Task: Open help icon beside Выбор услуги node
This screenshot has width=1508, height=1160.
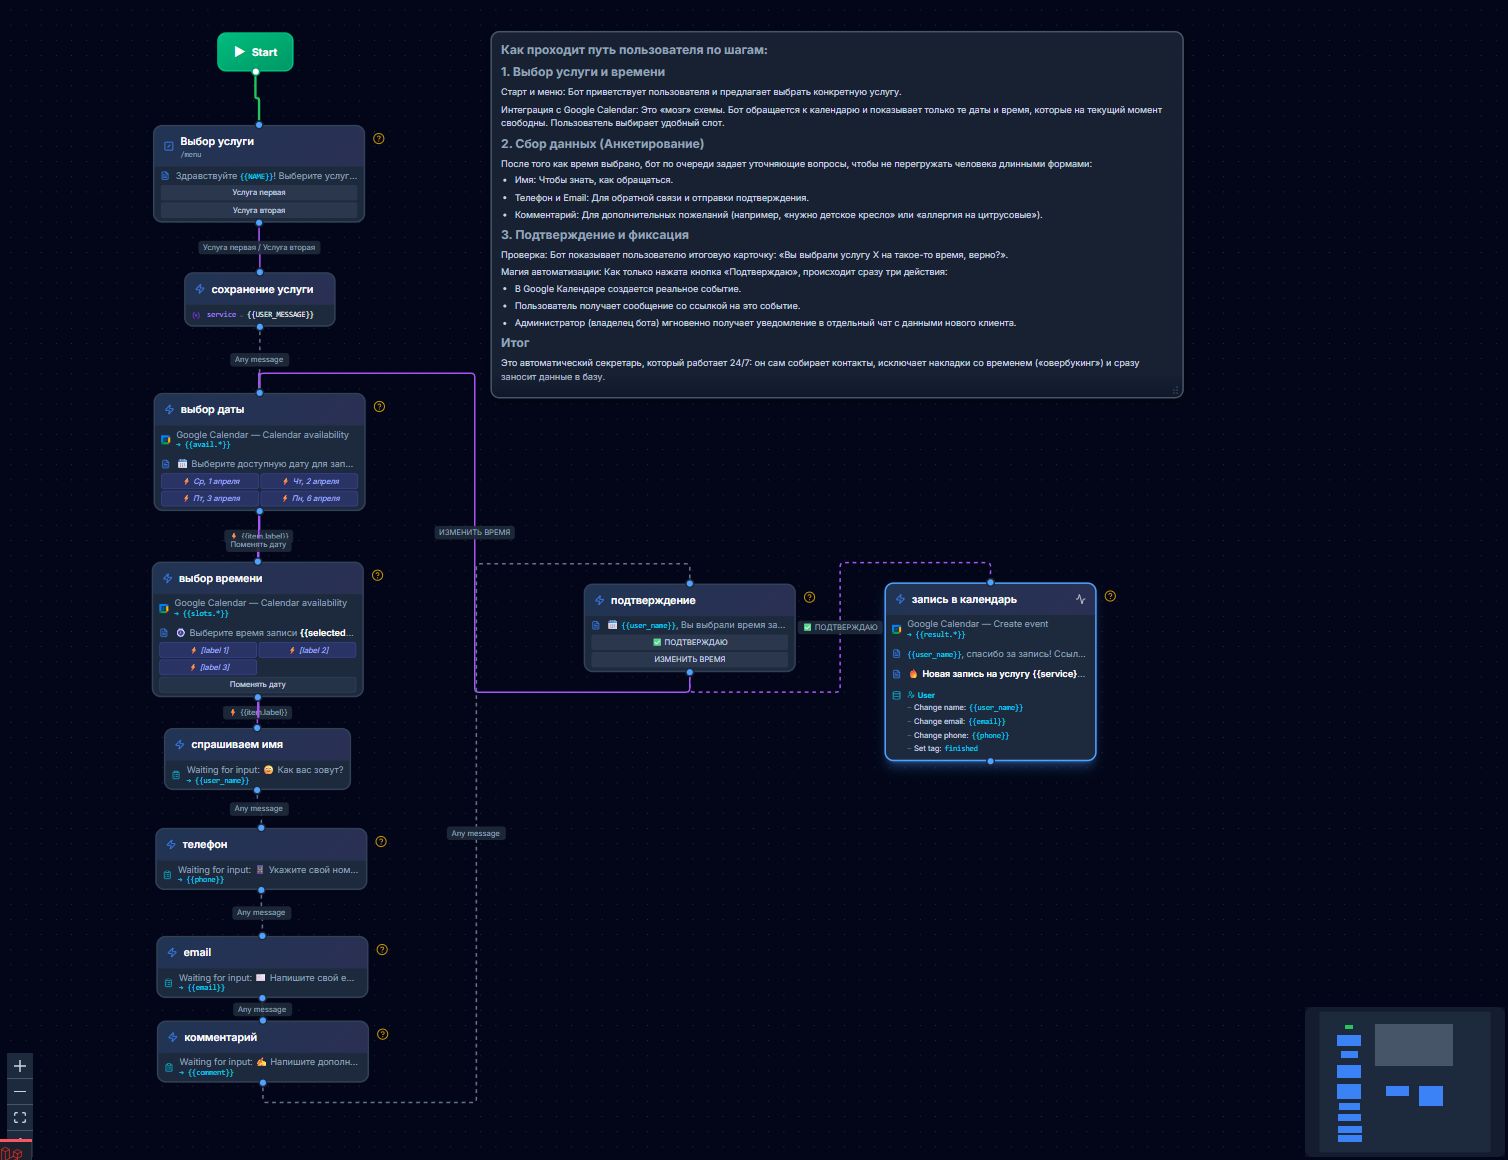Action: click(x=379, y=139)
